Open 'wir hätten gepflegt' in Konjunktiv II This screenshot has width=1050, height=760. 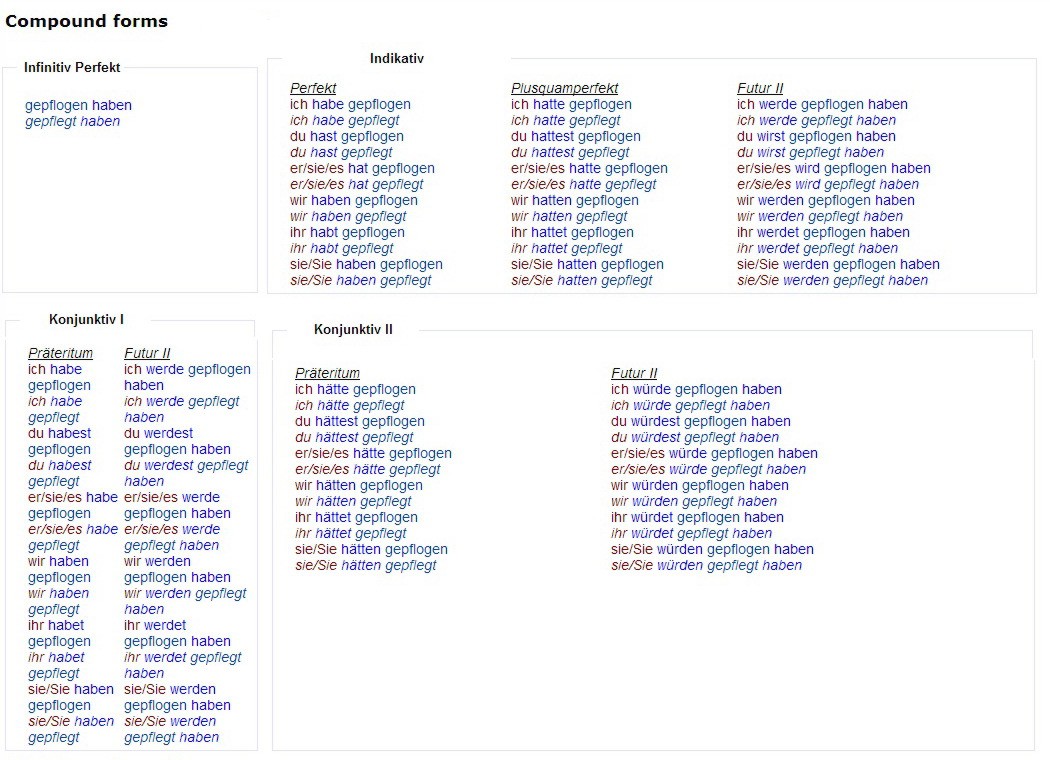[353, 501]
